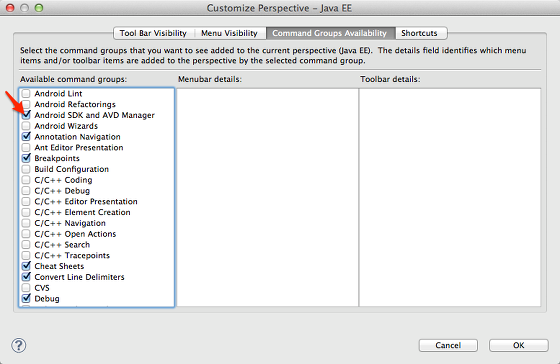Enable the C/C++ Search checkbox
Viewport: 560px width, 364px height.
(x=26, y=245)
